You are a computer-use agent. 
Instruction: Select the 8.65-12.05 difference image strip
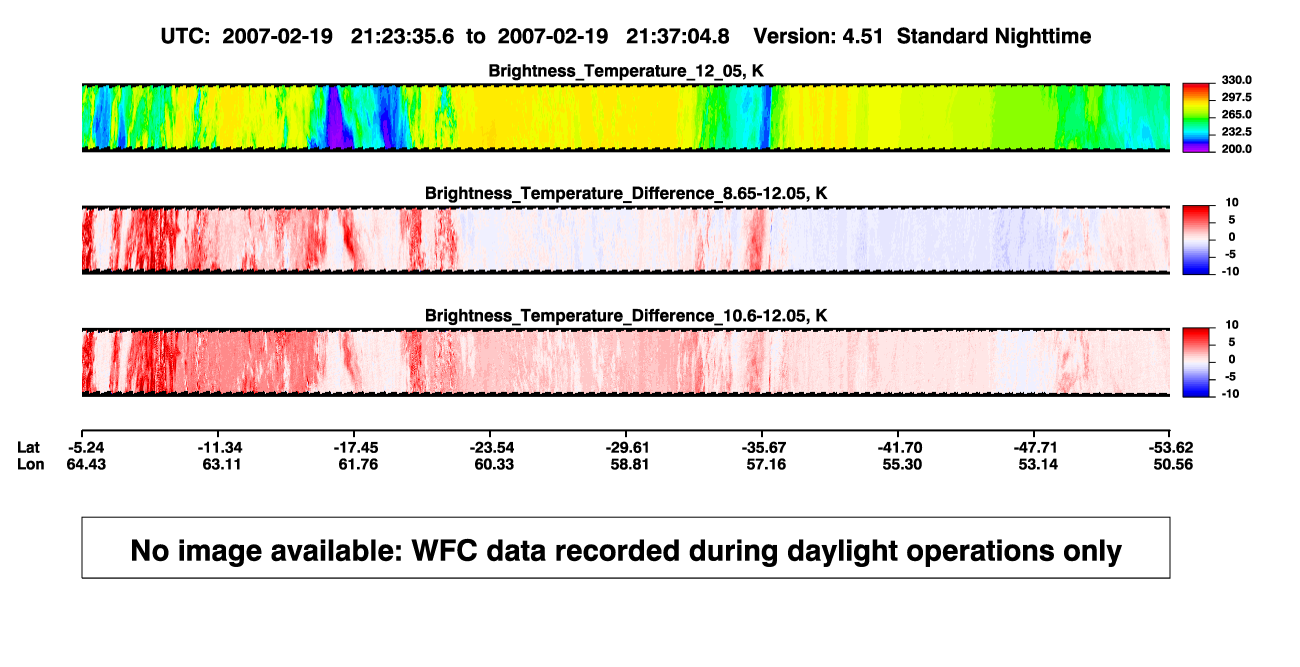point(626,240)
